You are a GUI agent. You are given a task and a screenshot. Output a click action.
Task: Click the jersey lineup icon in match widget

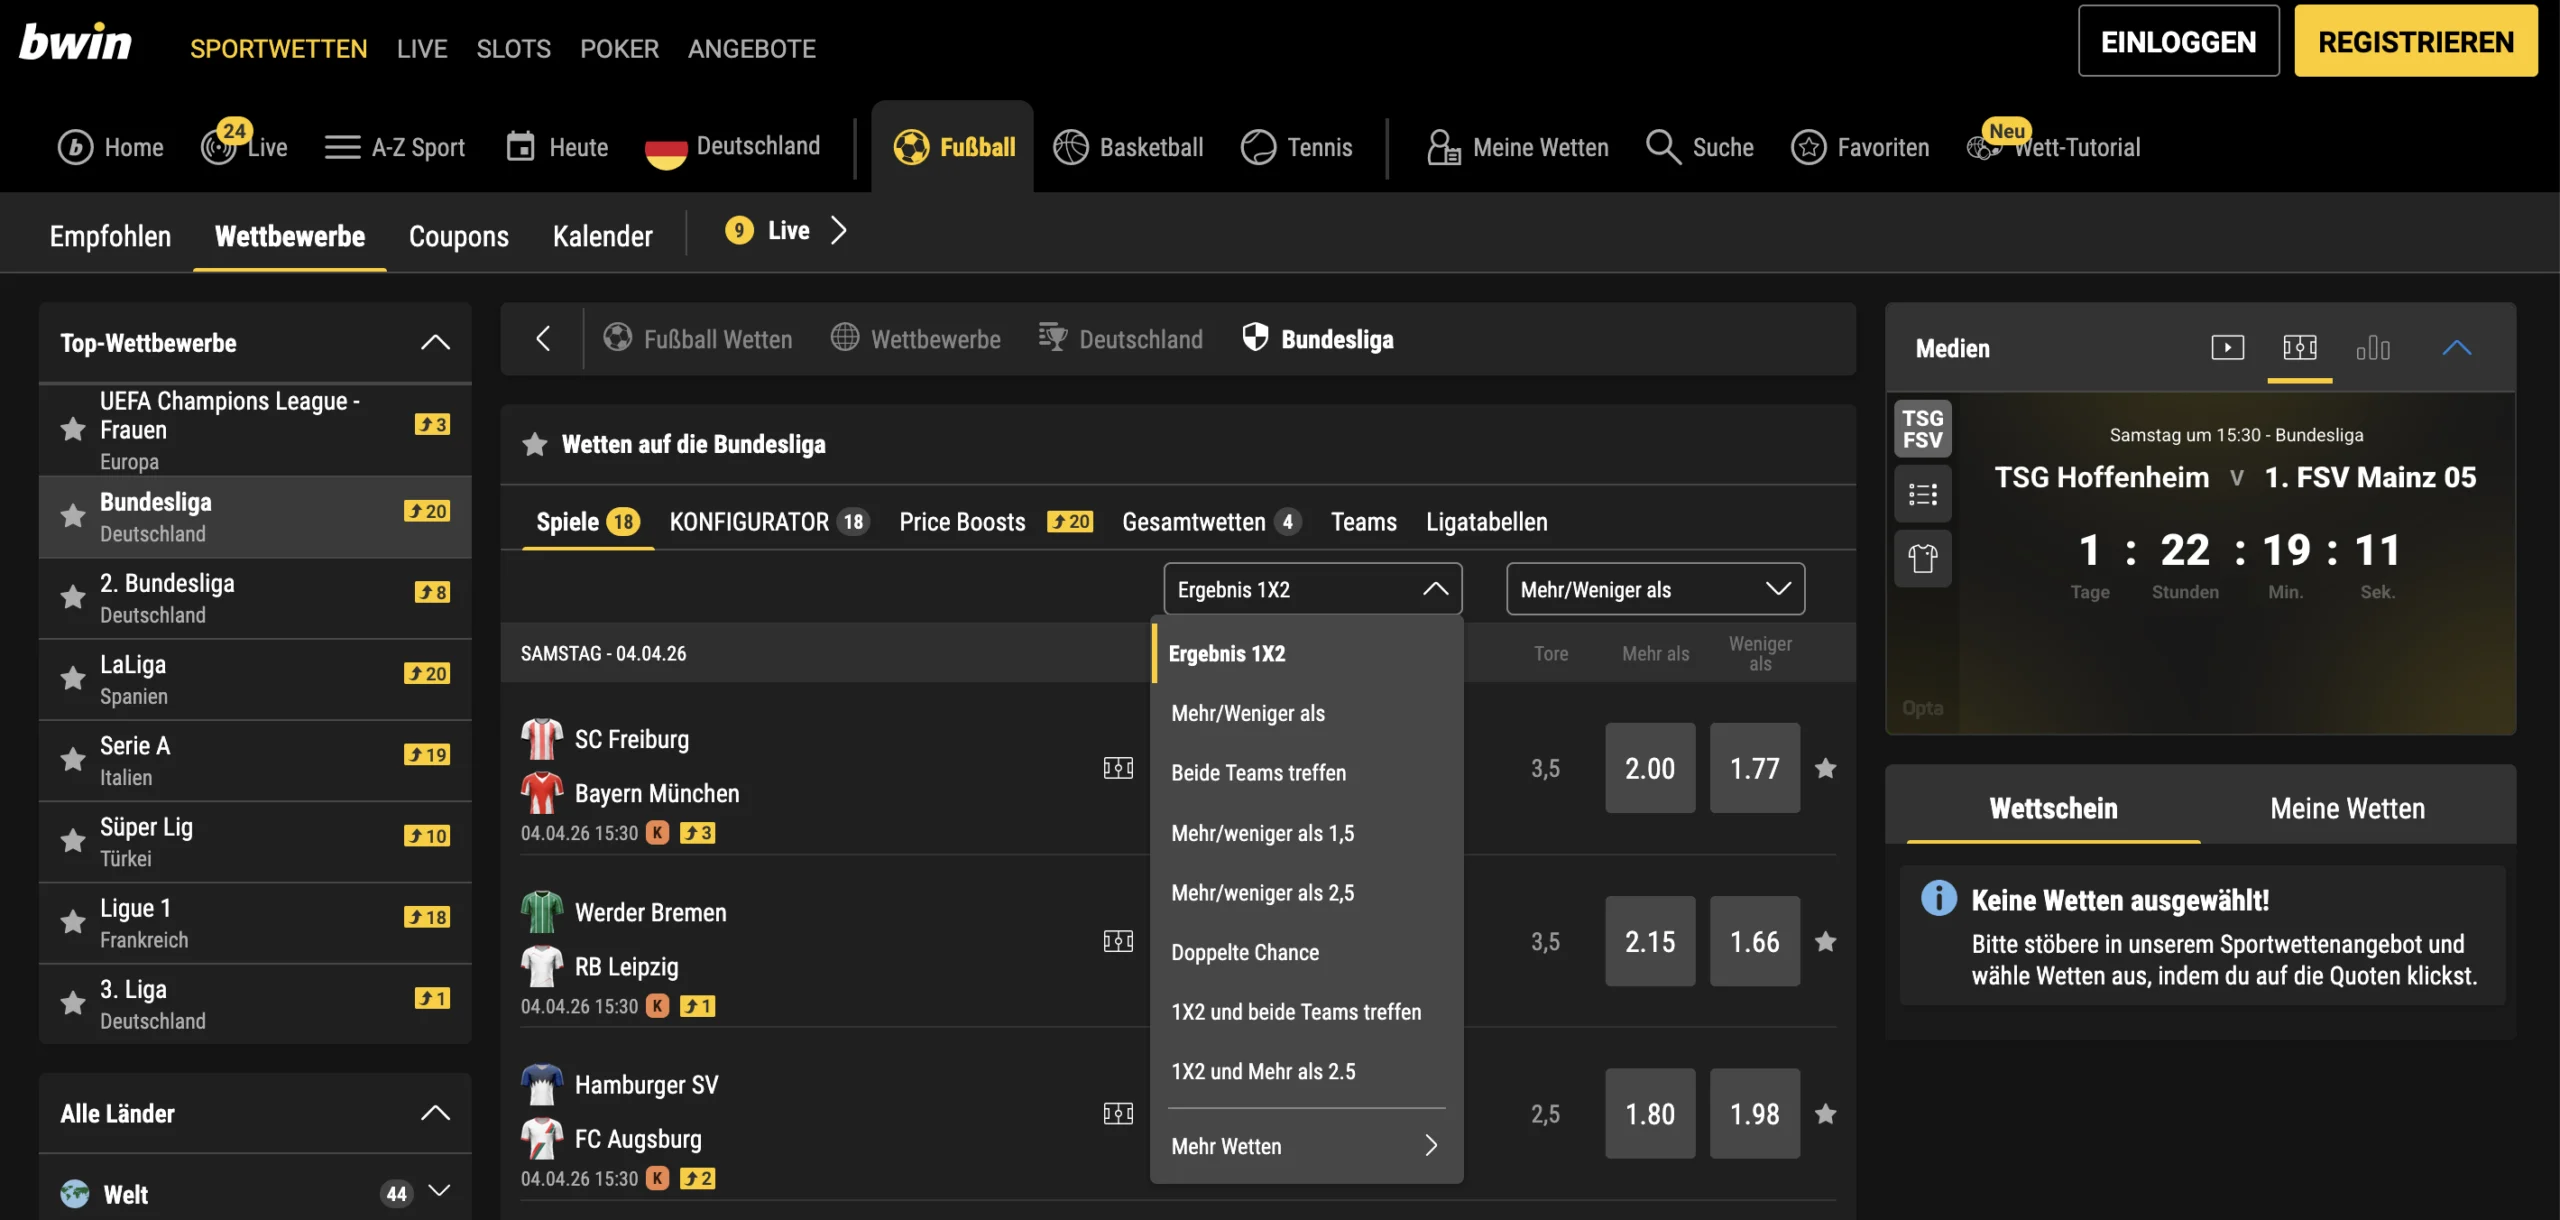click(x=1922, y=558)
